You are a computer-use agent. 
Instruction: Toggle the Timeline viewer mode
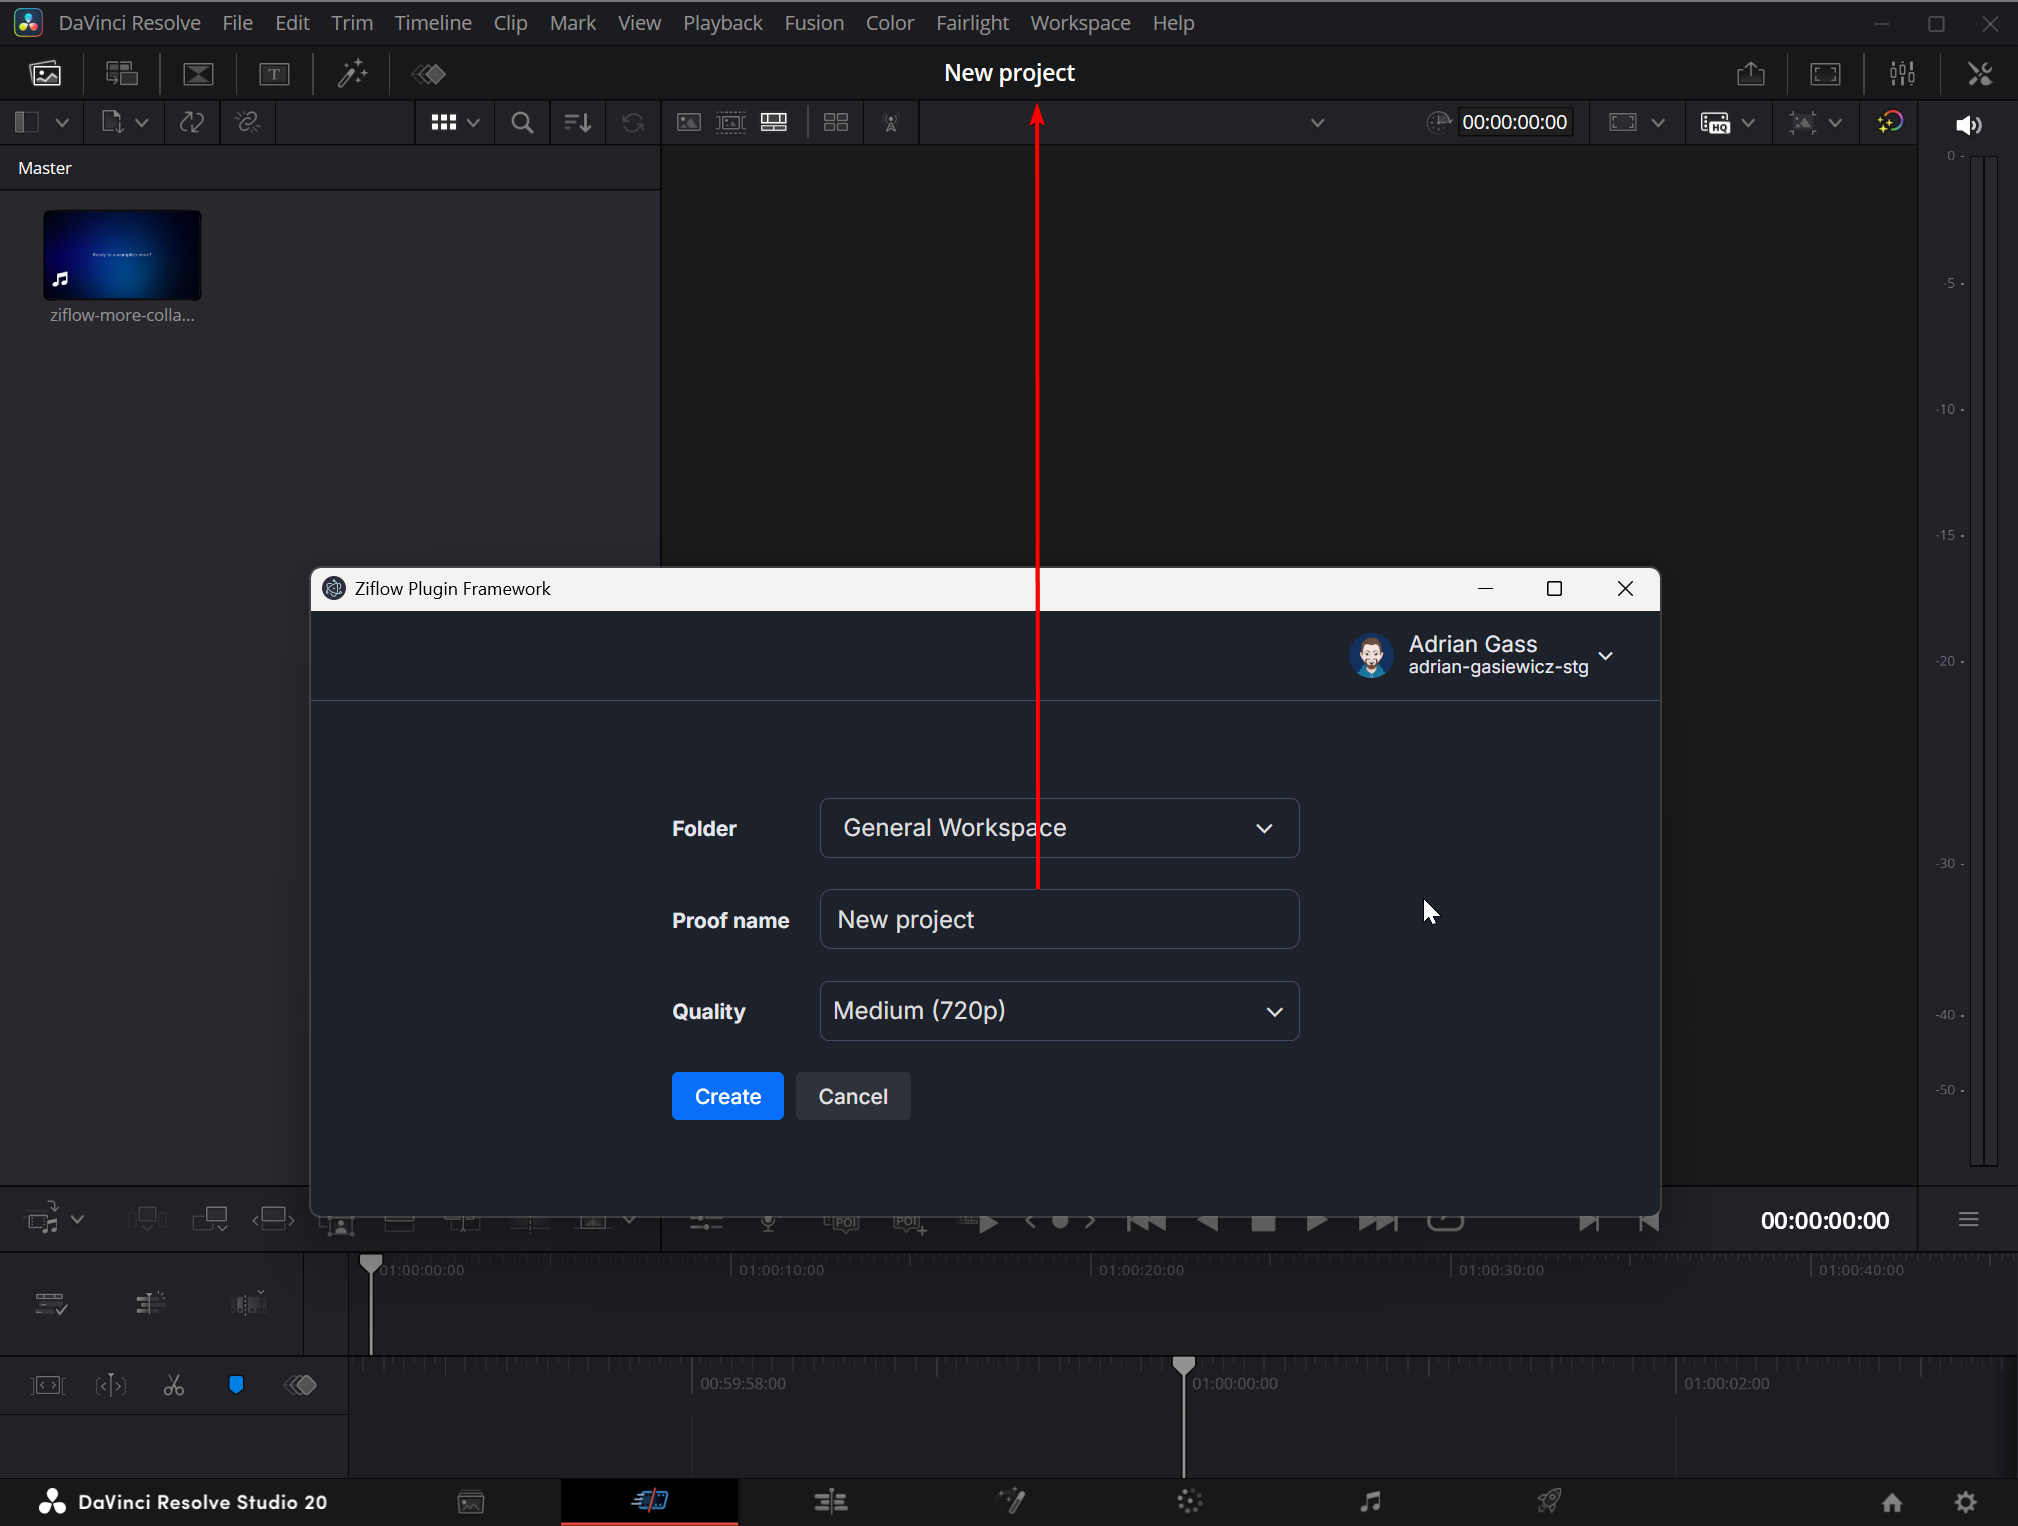coord(774,122)
